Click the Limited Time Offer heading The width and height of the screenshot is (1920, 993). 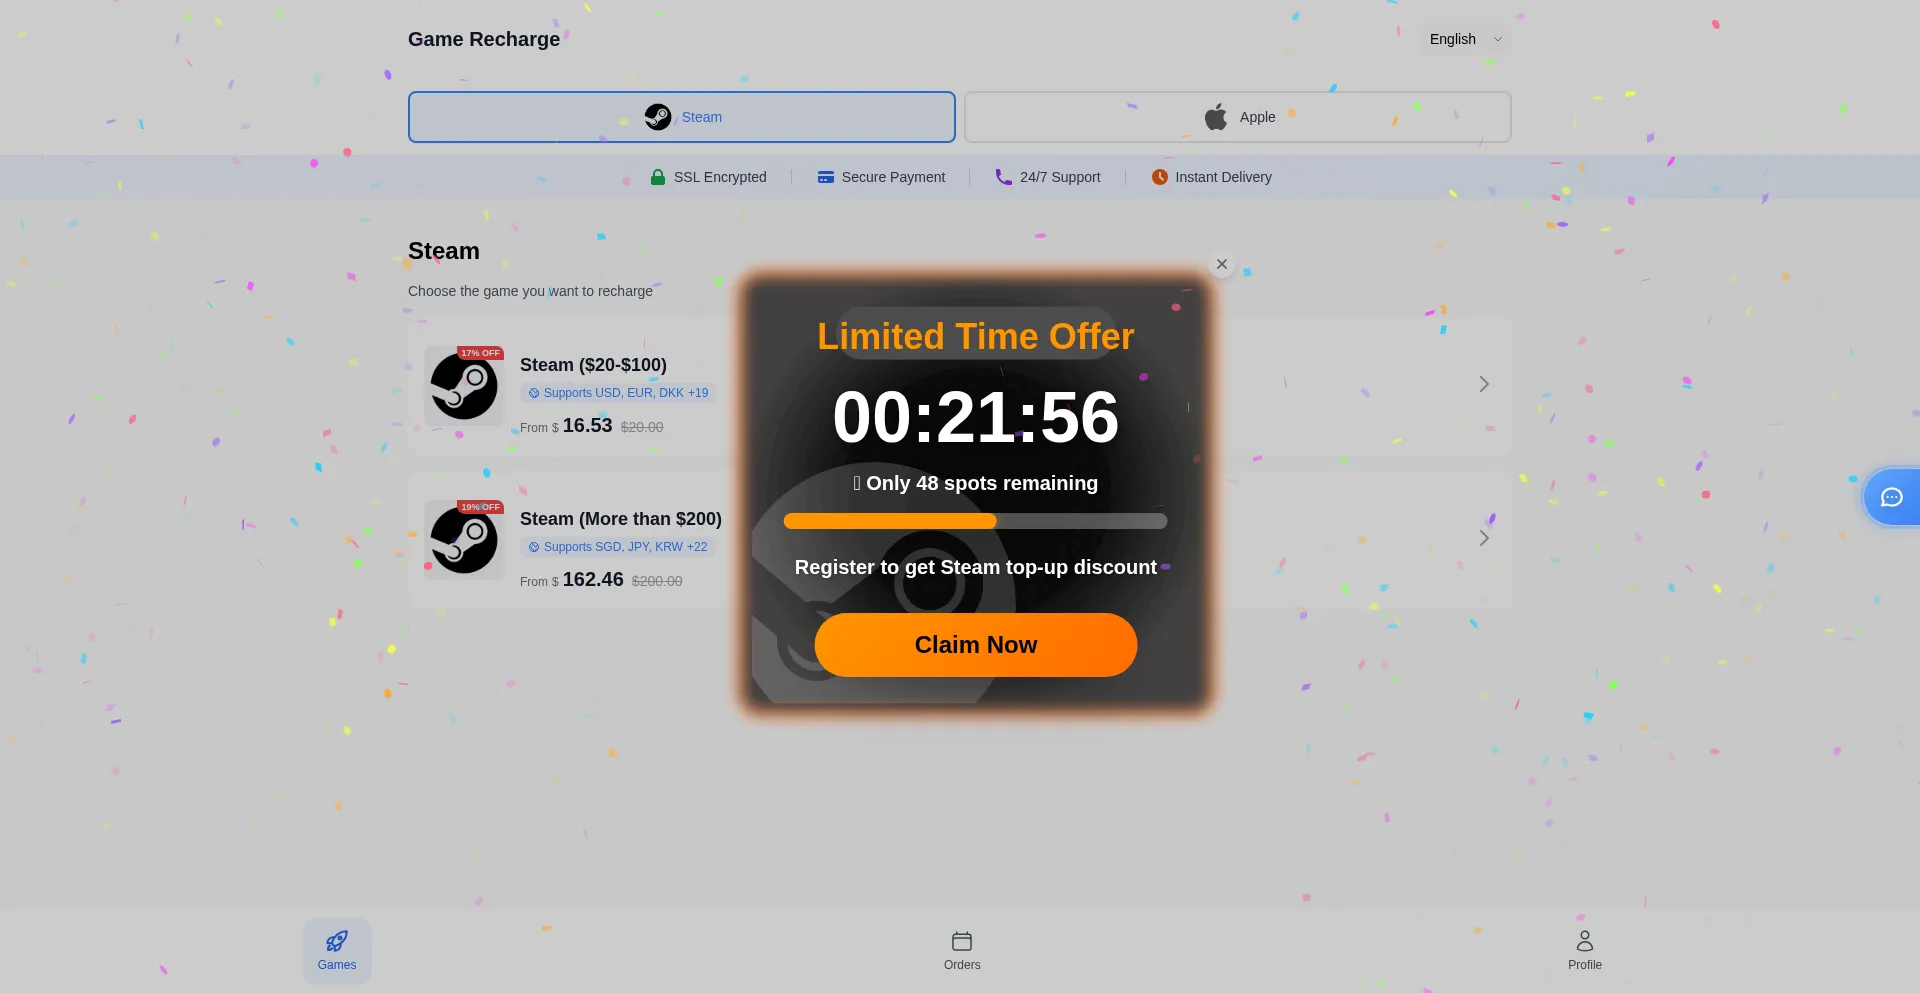click(x=976, y=337)
